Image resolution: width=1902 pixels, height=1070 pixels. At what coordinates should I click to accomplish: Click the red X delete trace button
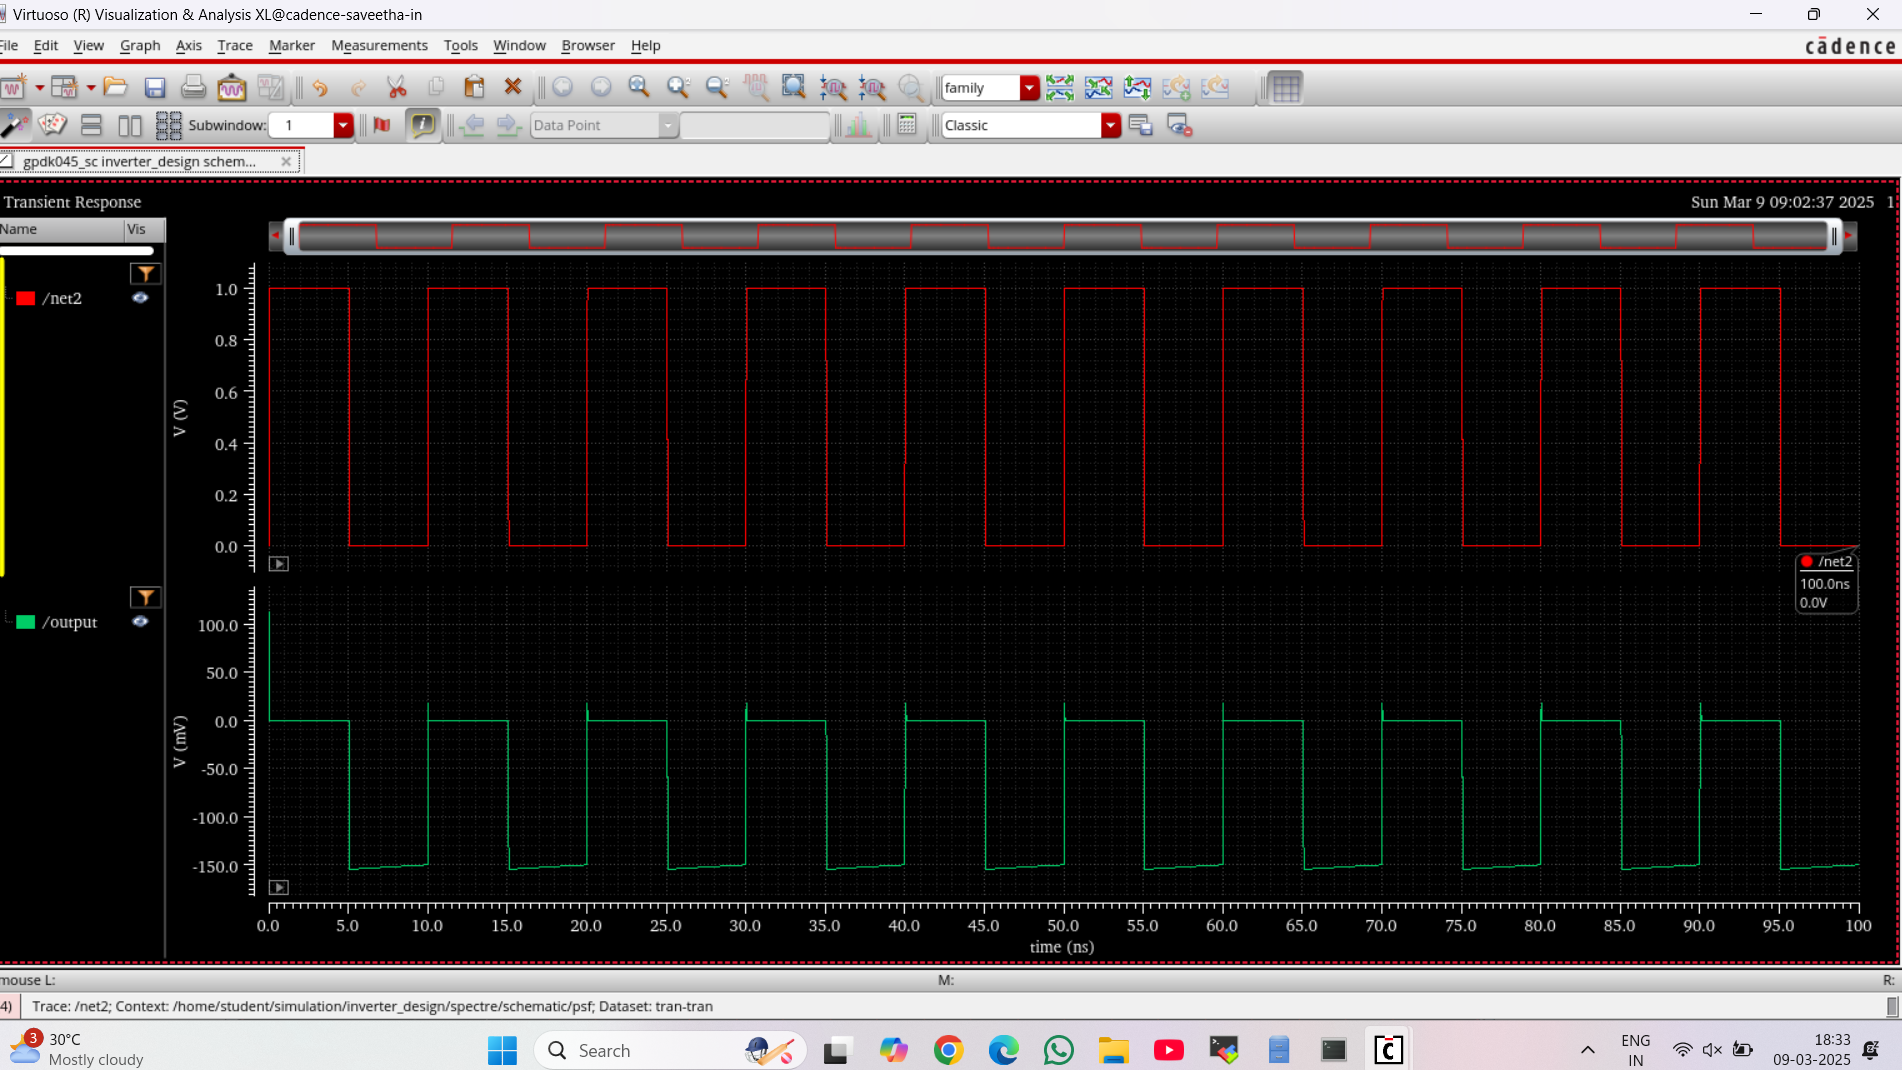(513, 87)
